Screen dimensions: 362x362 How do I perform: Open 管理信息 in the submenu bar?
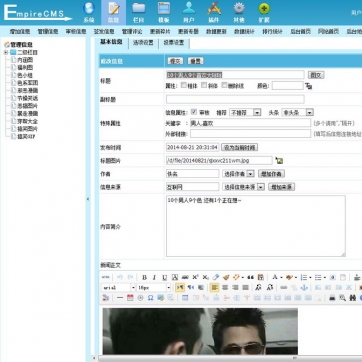pos(48,32)
